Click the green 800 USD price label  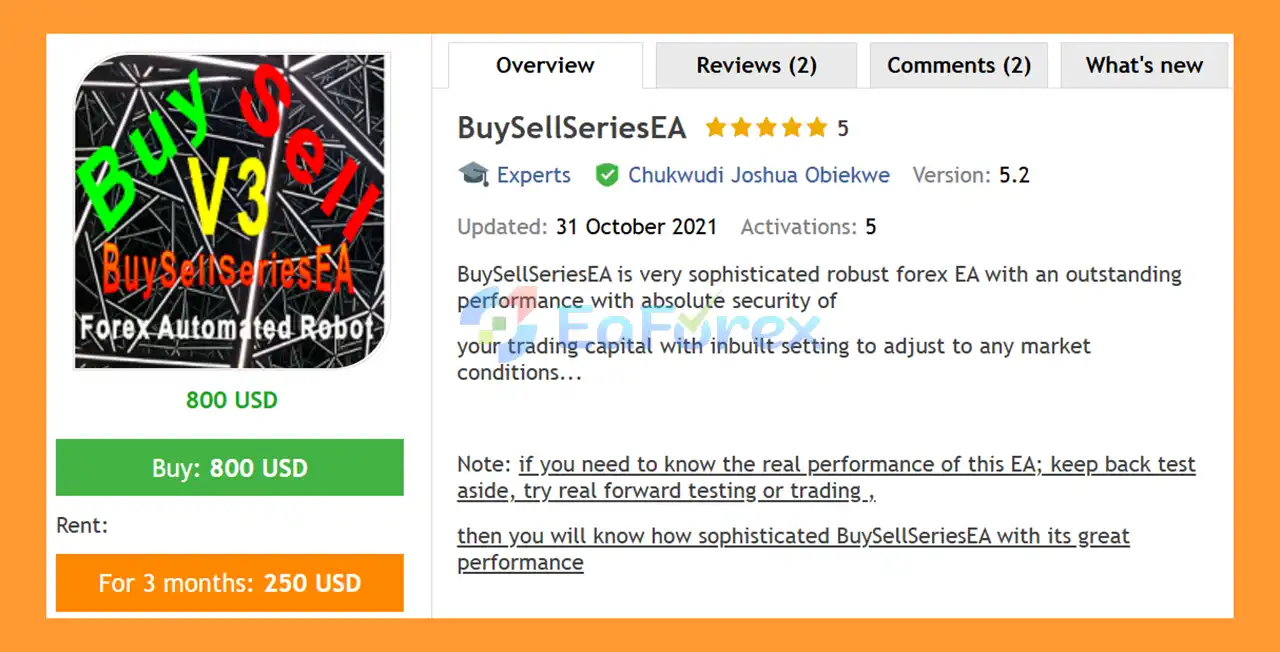tap(231, 400)
